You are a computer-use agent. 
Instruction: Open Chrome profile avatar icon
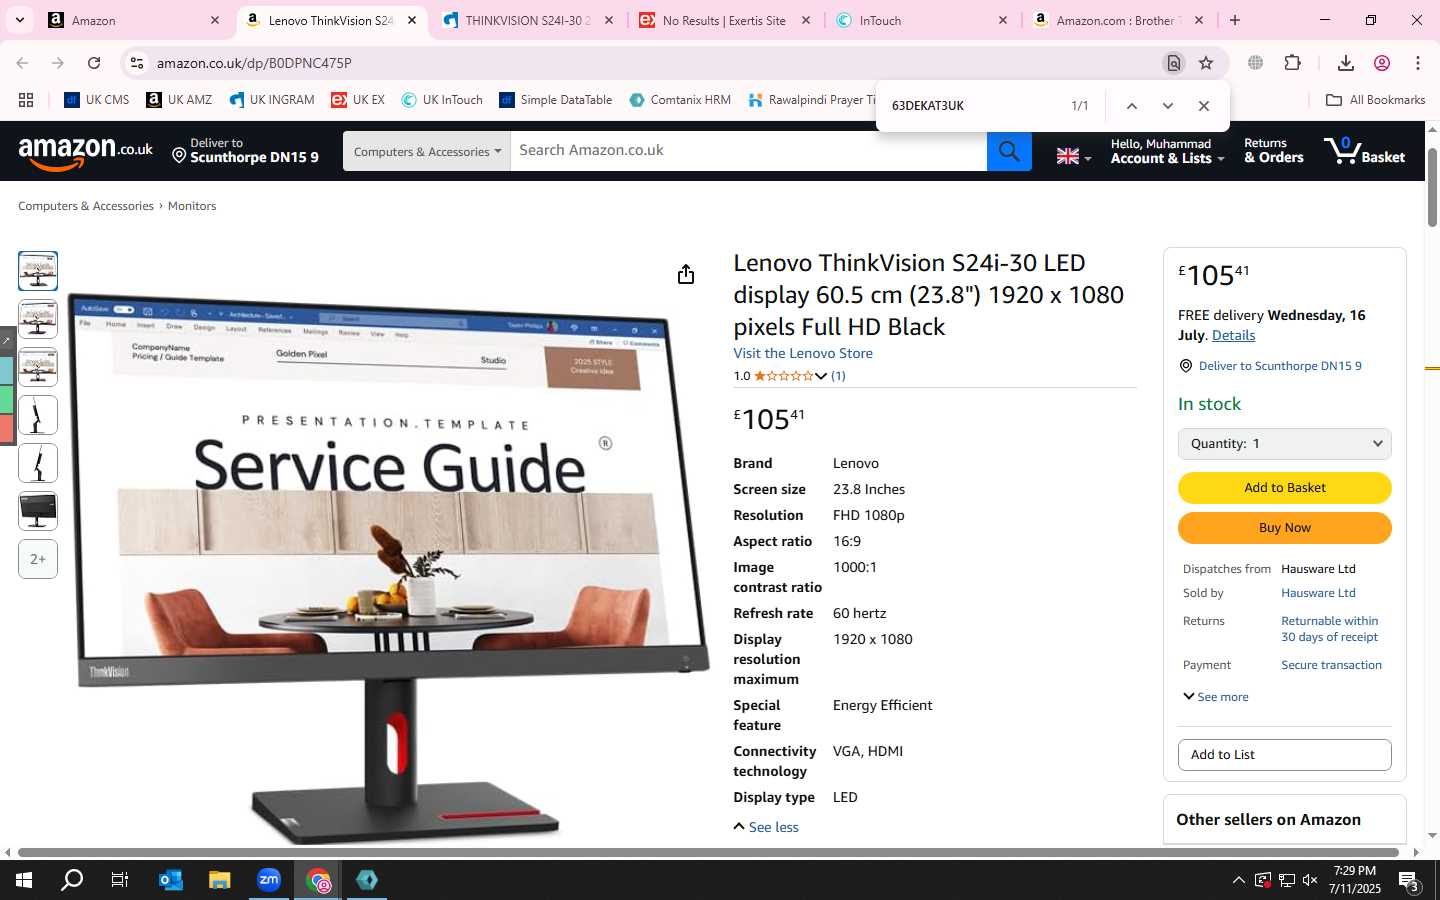[1382, 63]
